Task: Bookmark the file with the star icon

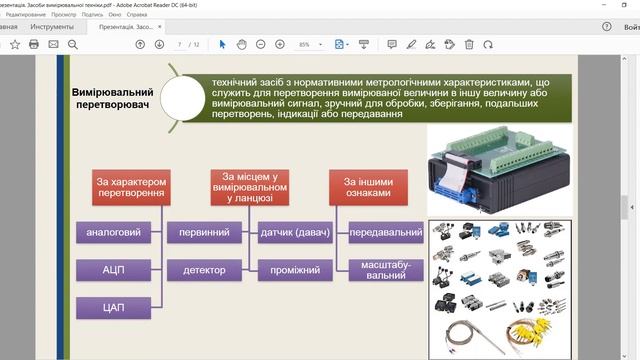Action: click(15, 44)
